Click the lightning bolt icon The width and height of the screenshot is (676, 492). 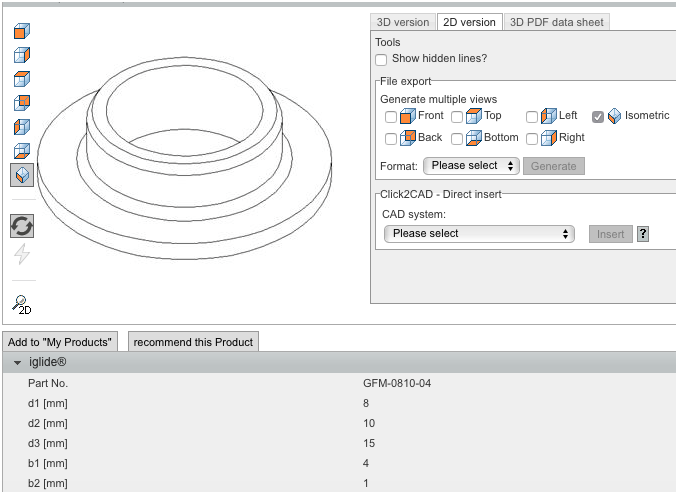(21, 255)
